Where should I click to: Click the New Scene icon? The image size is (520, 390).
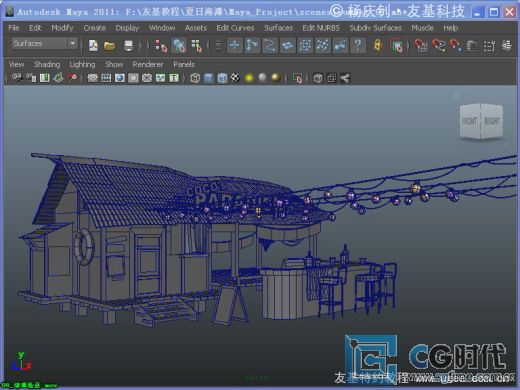93,45
